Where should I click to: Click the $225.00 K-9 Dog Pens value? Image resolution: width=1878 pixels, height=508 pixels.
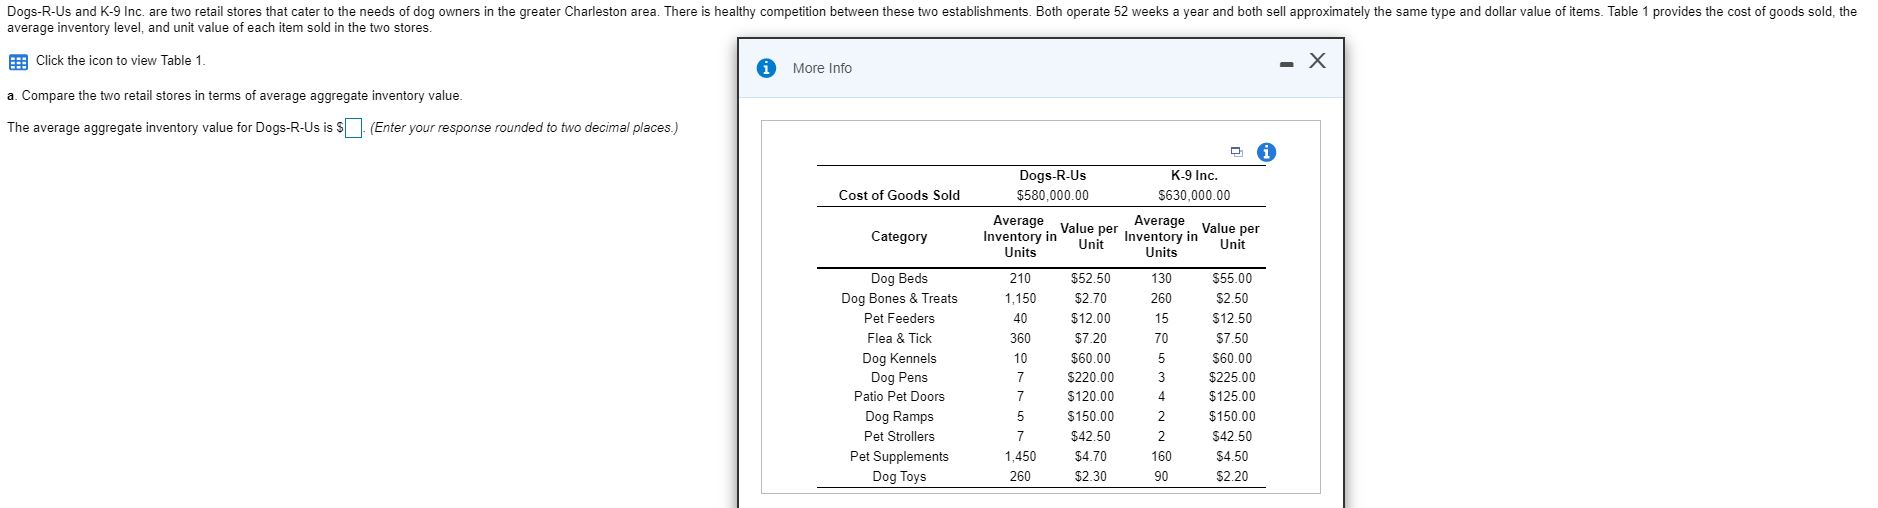click(1232, 378)
